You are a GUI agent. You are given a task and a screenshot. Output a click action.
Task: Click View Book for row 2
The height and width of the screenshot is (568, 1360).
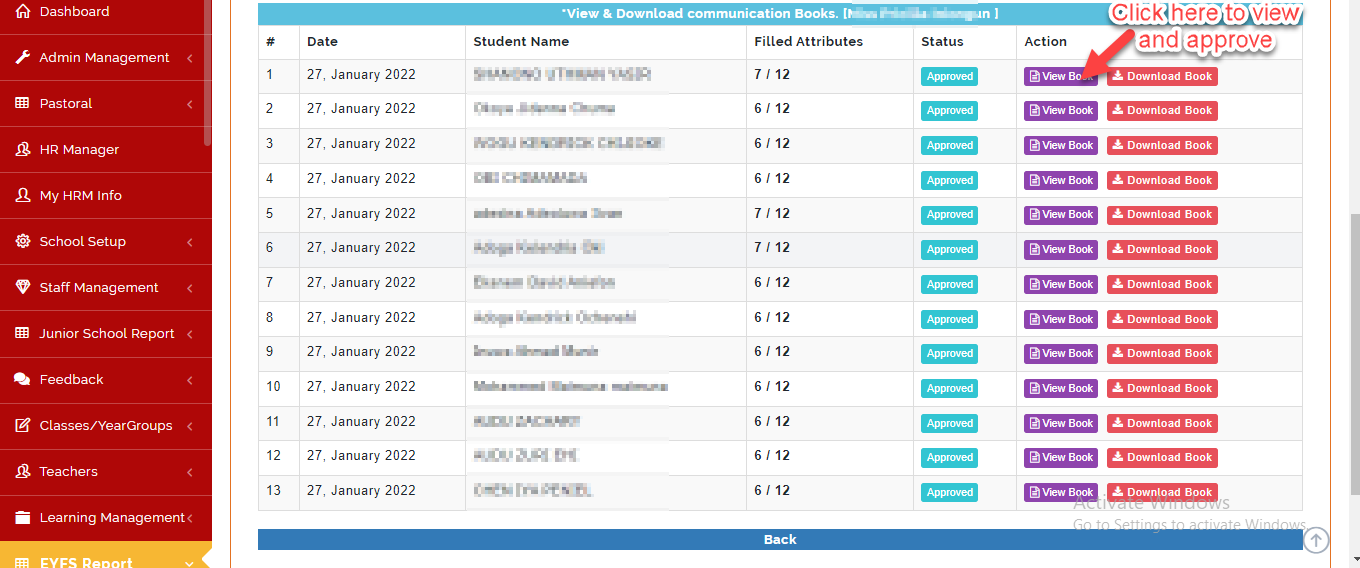pos(1061,111)
